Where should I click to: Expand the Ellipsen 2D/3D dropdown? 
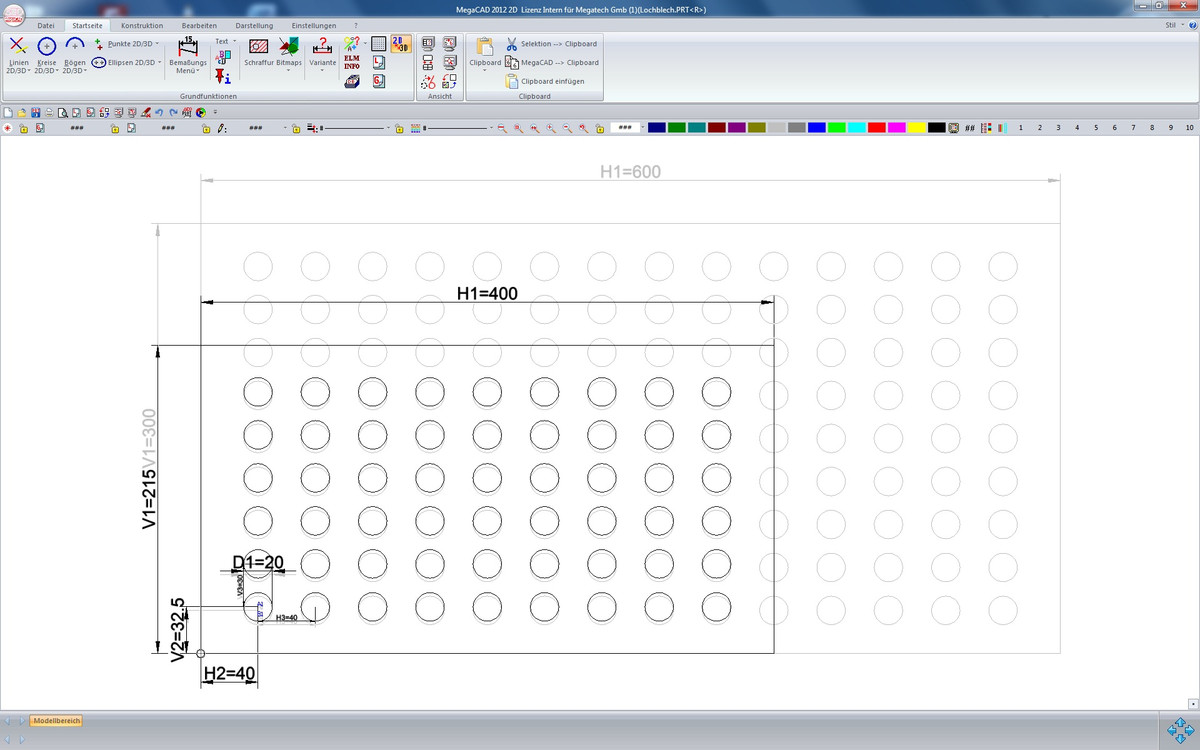tap(159, 62)
